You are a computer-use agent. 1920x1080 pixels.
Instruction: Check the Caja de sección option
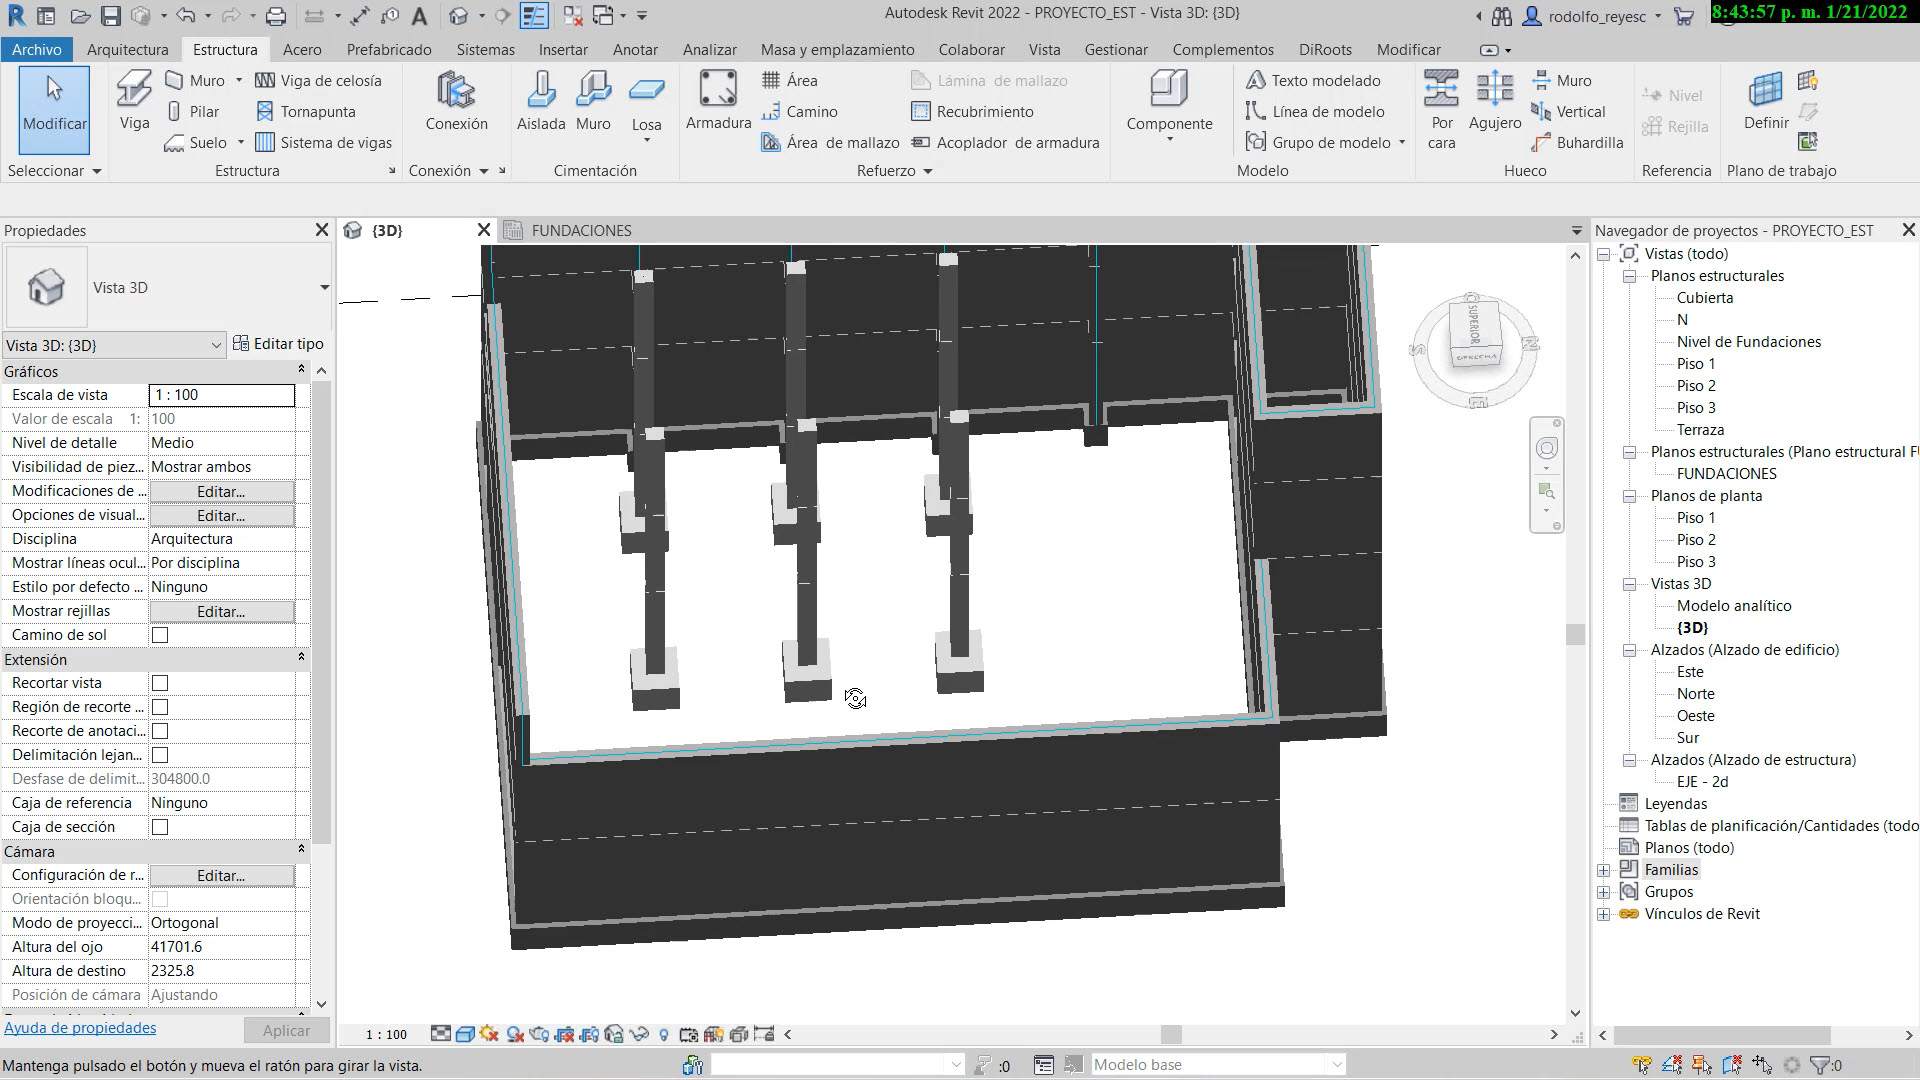tap(160, 827)
